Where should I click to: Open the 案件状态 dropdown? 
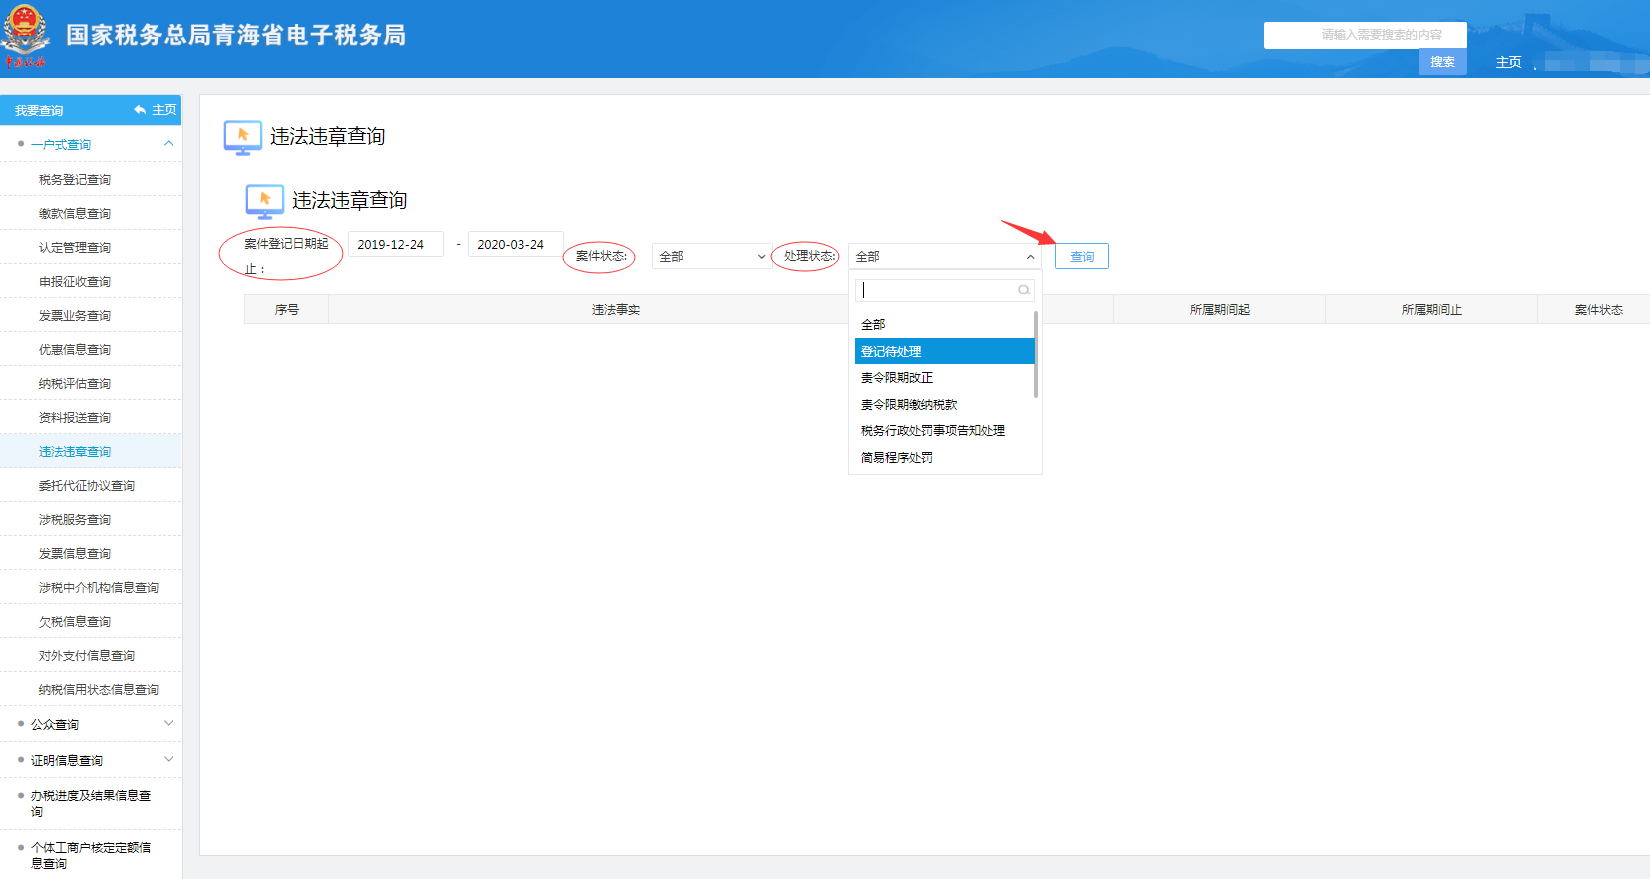click(711, 257)
